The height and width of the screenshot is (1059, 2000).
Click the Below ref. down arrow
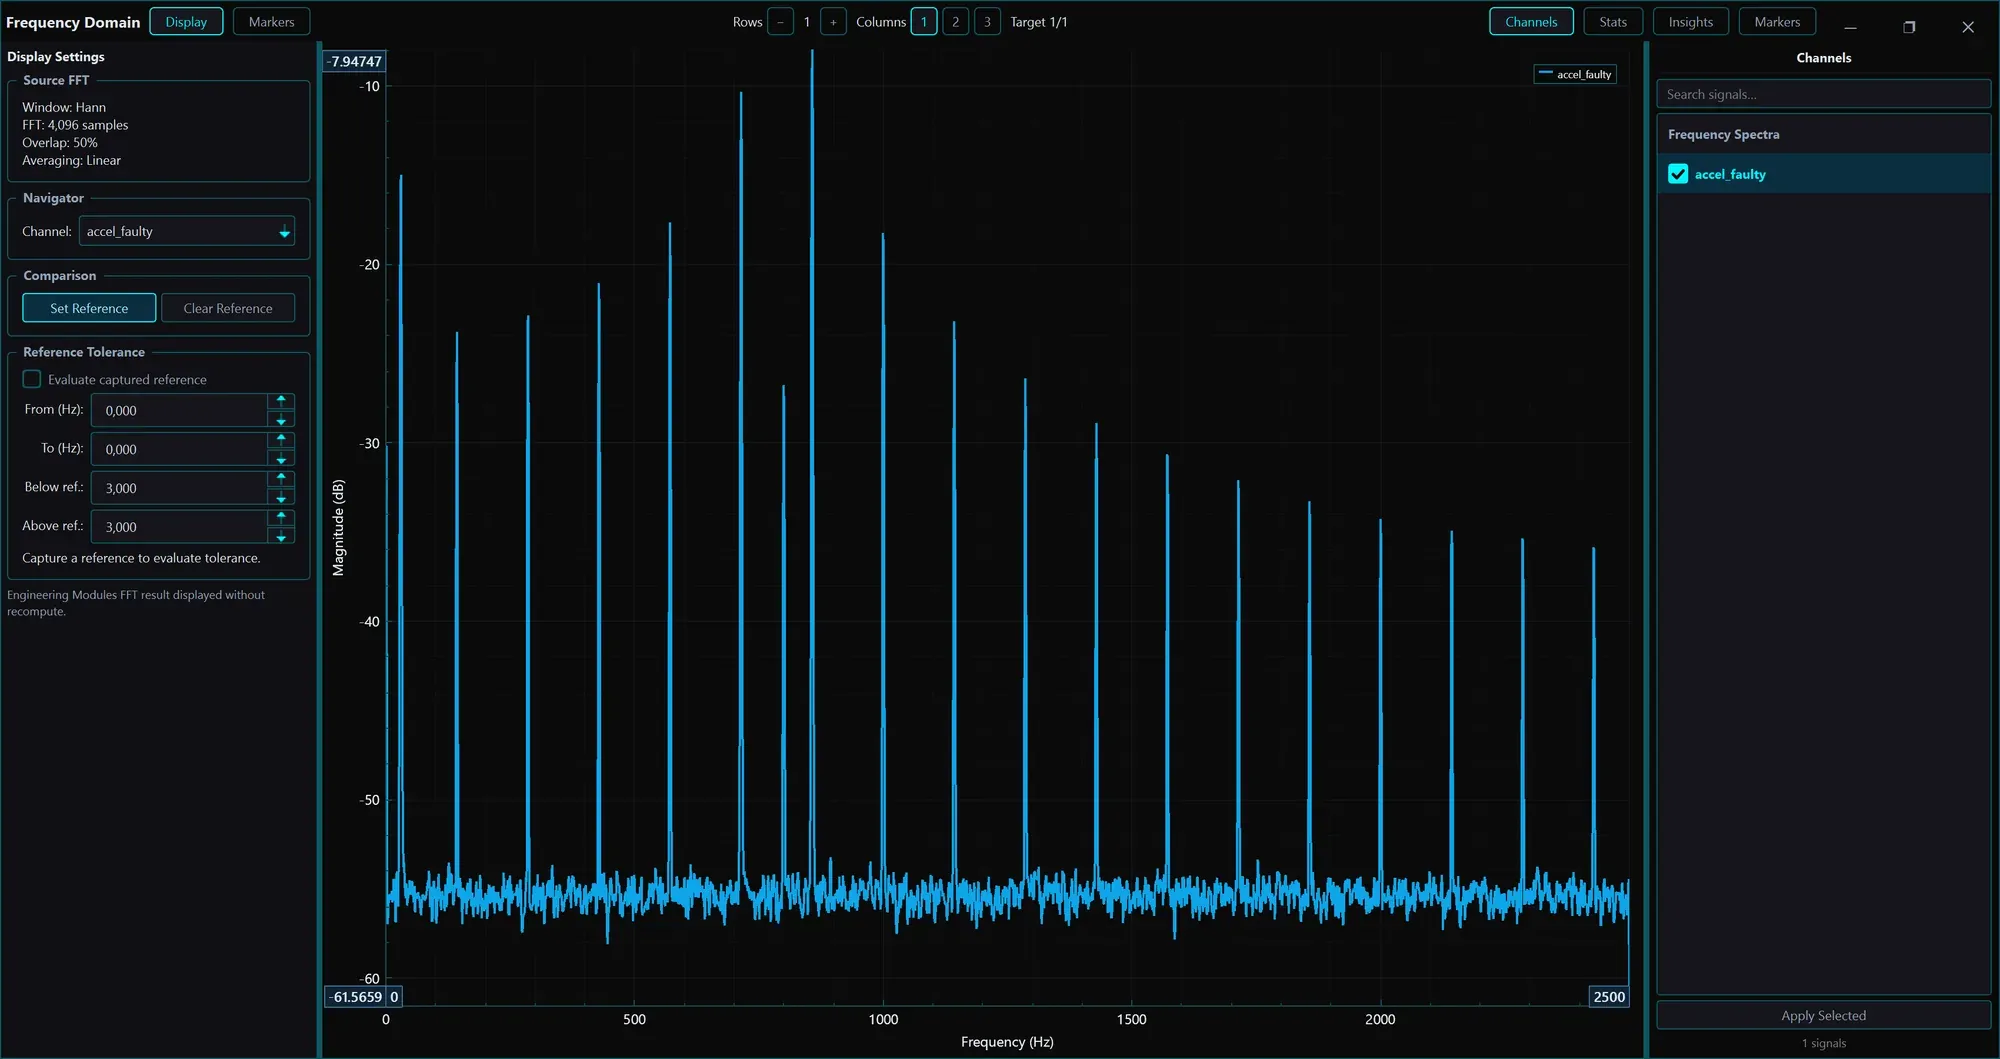click(281, 498)
